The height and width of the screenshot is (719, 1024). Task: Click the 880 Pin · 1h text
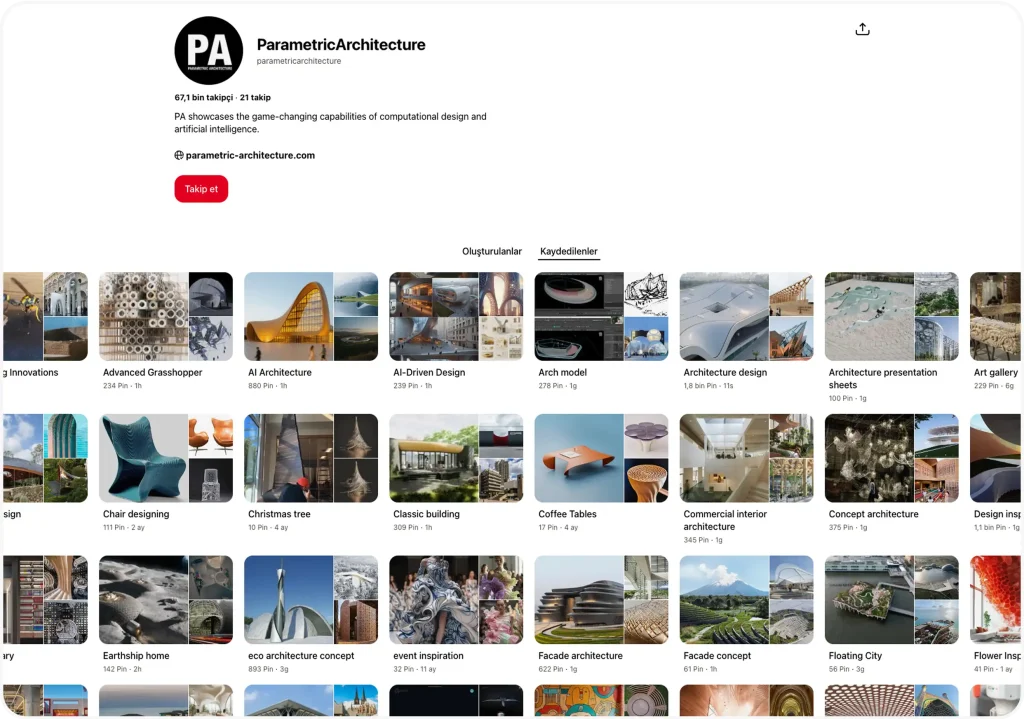268,386
